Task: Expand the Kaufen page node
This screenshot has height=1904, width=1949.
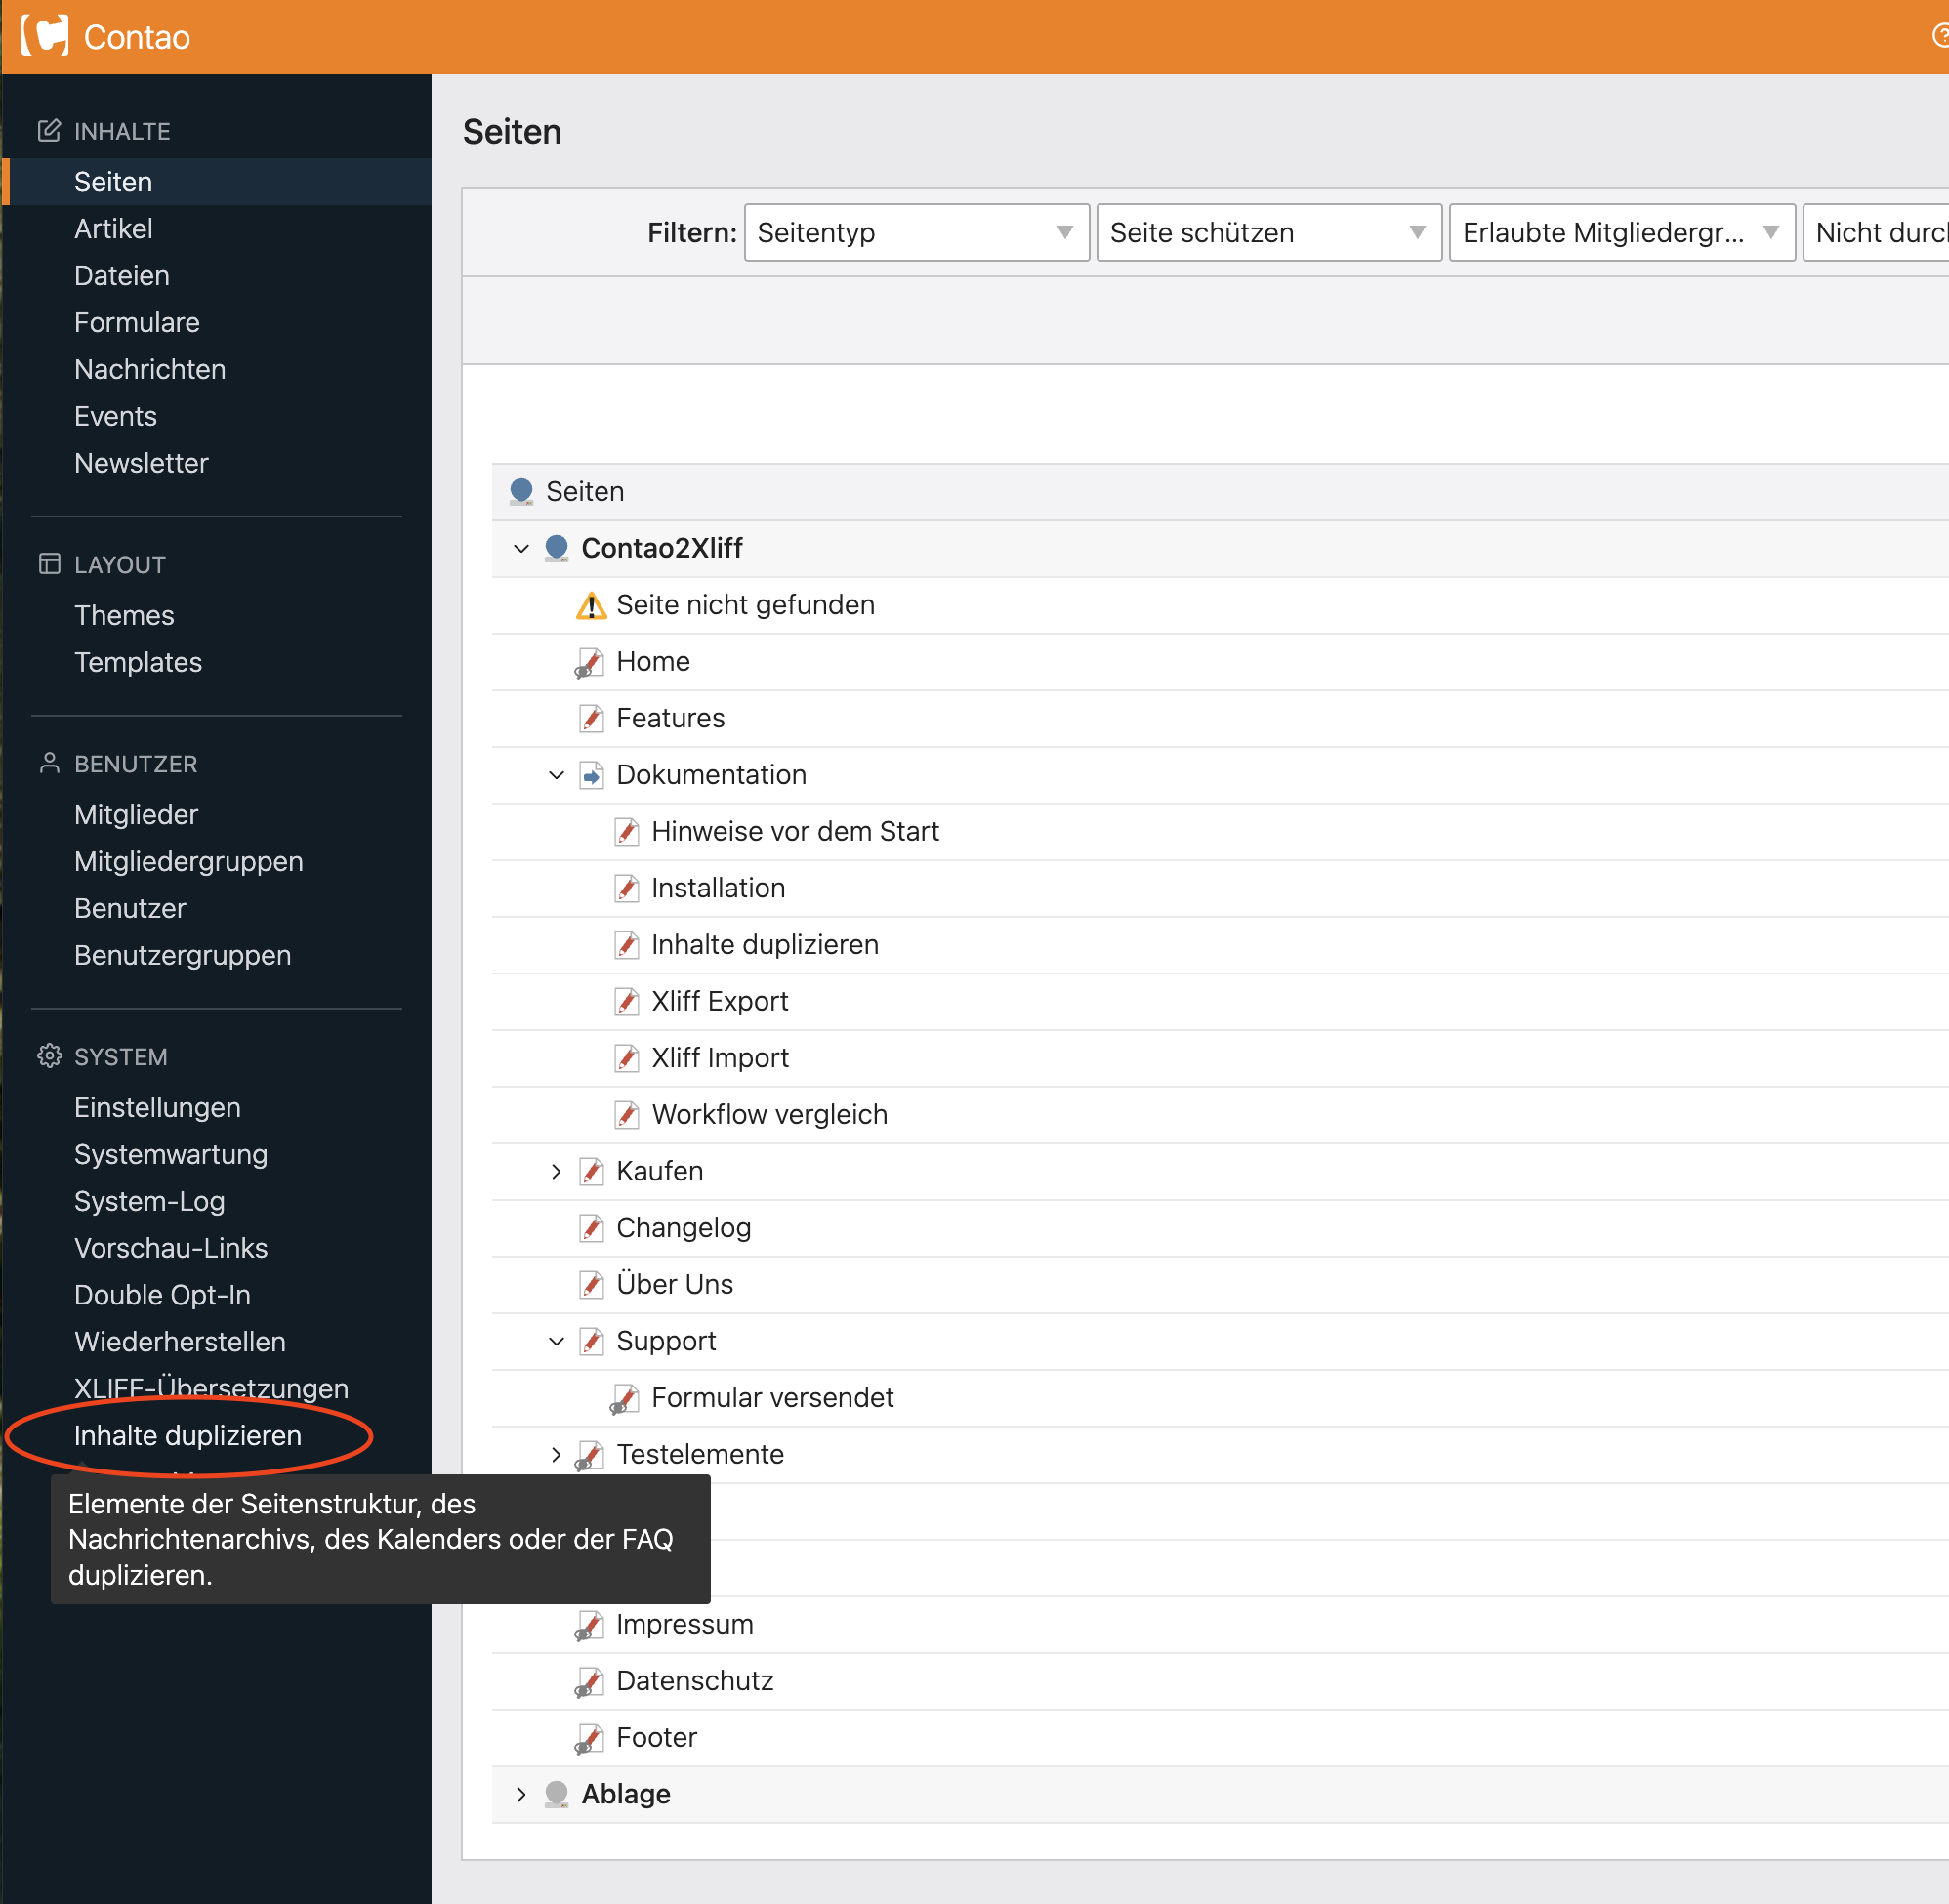Action: pyautogui.click(x=557, y=1171)
